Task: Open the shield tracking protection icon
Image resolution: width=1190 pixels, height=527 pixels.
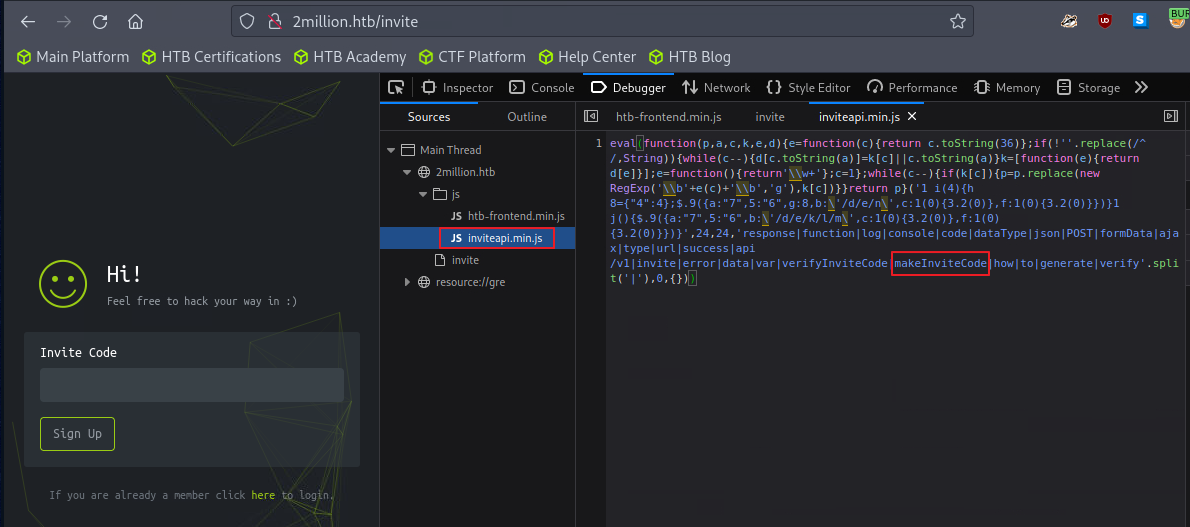Action: (247, 22)
